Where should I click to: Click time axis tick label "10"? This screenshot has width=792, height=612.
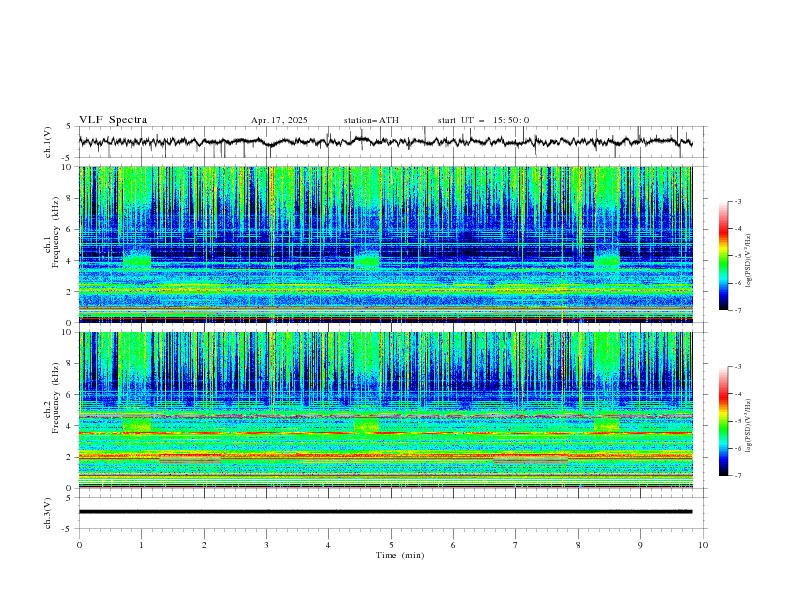point(703,545)
